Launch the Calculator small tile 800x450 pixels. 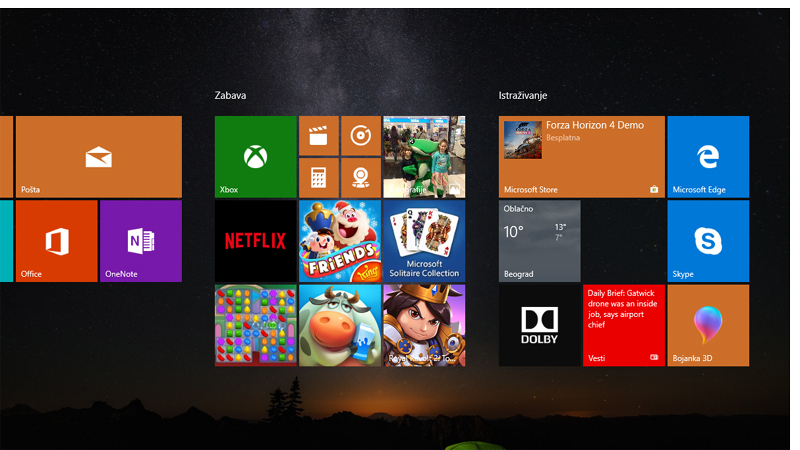[x=319, y=178]
